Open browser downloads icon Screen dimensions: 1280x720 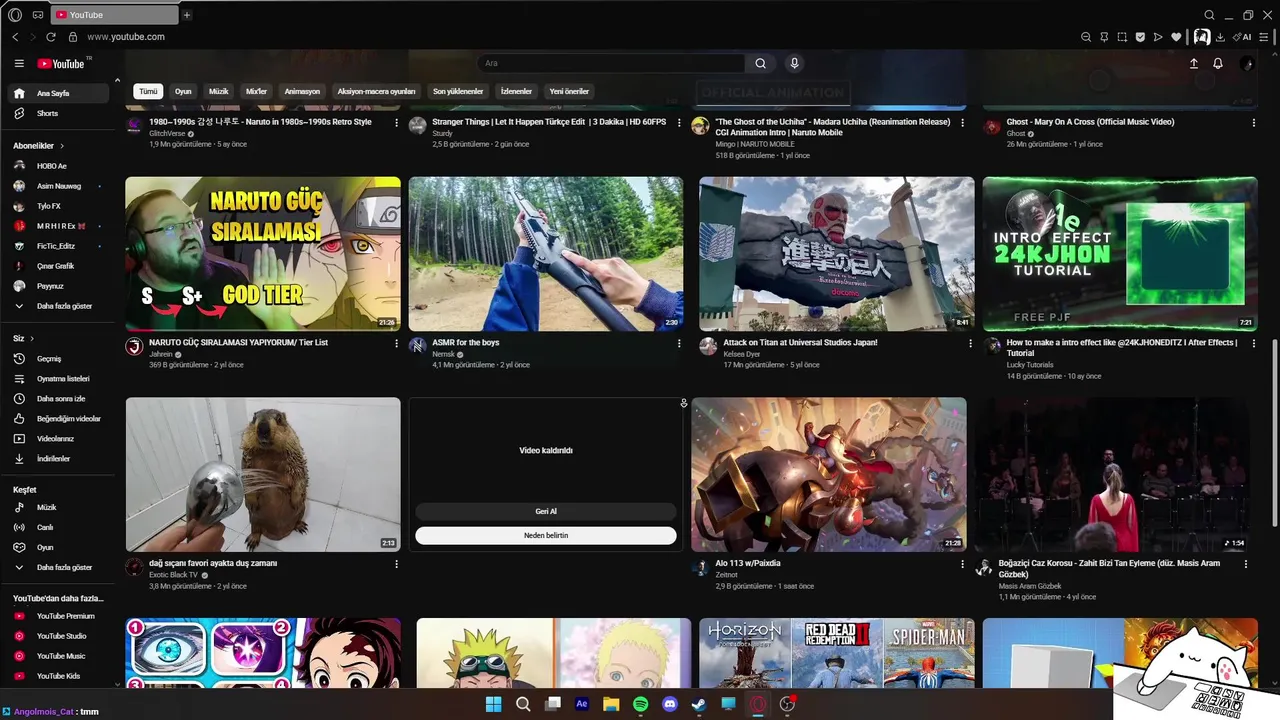pos(1220,37)
